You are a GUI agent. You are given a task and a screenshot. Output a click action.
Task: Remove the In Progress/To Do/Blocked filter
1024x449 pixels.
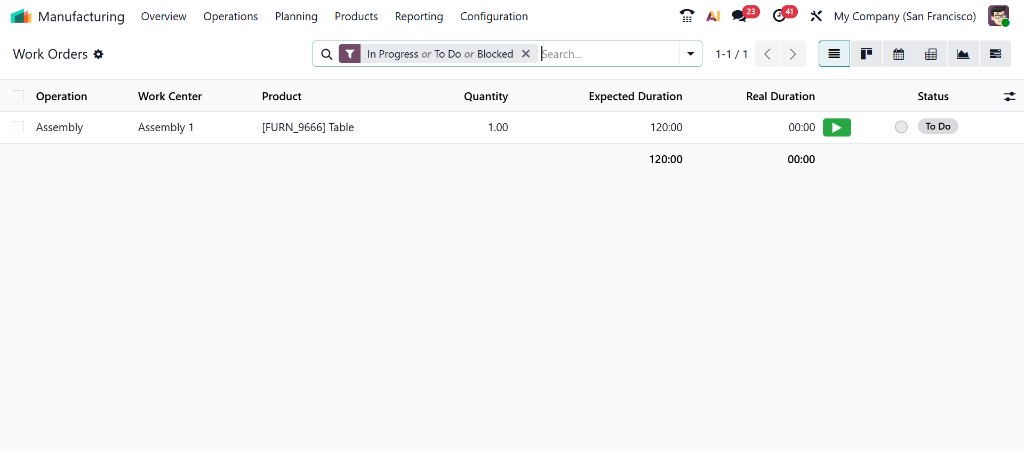526,54
